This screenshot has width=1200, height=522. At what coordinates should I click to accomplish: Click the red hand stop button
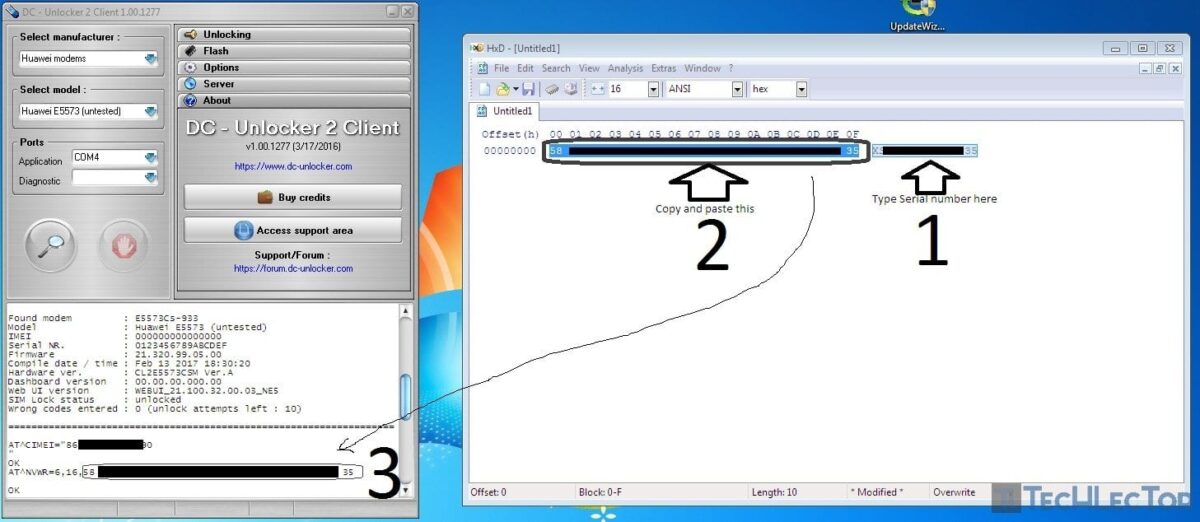pos(123,244)
